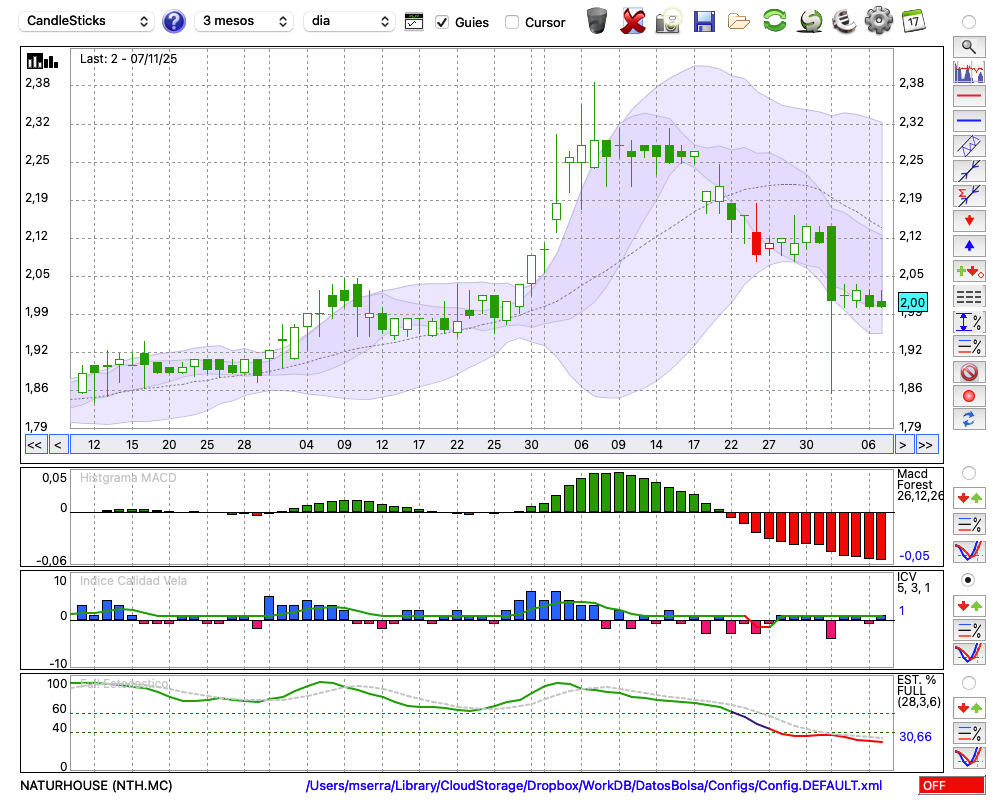The width and height of the screenshot is (1000, 800).
Task: Open the dia interval dropdown
Action: [x=349, y=21]
